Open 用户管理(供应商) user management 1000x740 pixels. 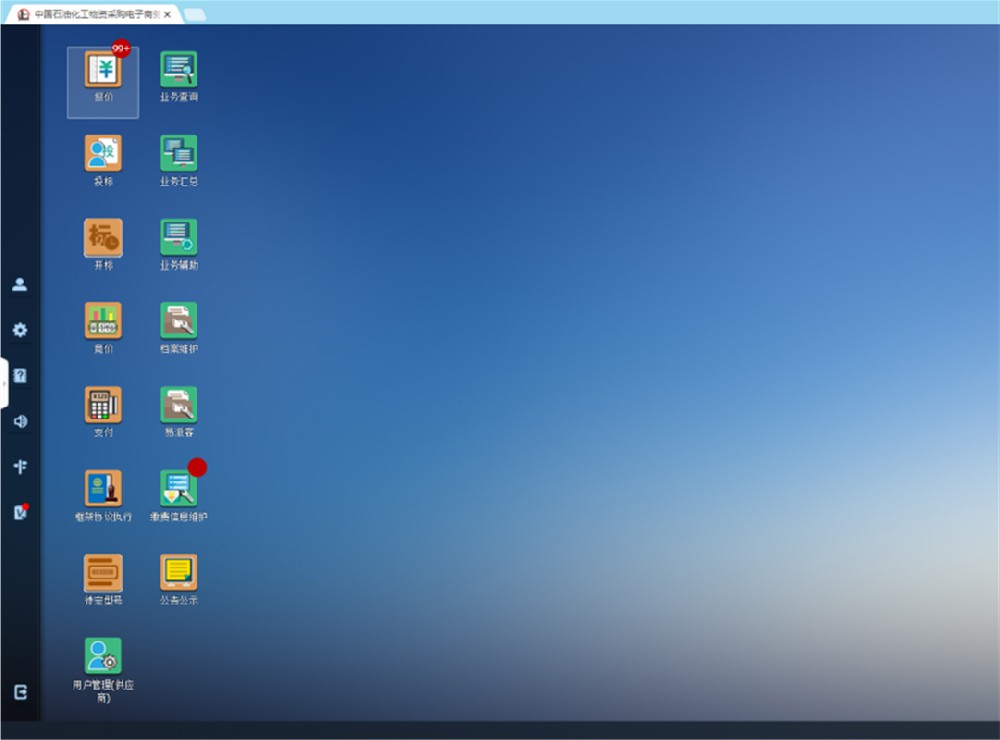click(x=103, y=656)
